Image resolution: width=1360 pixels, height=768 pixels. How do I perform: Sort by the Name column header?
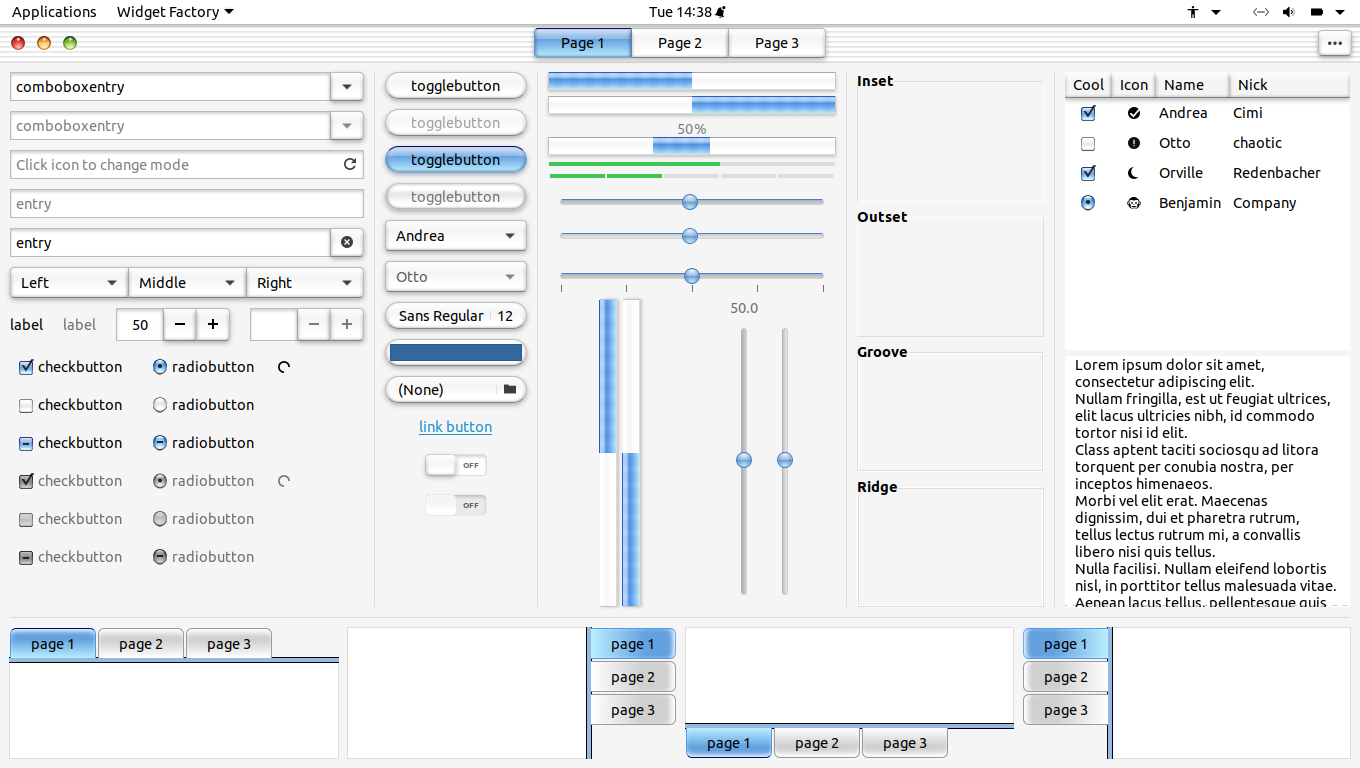point(1192,85)
